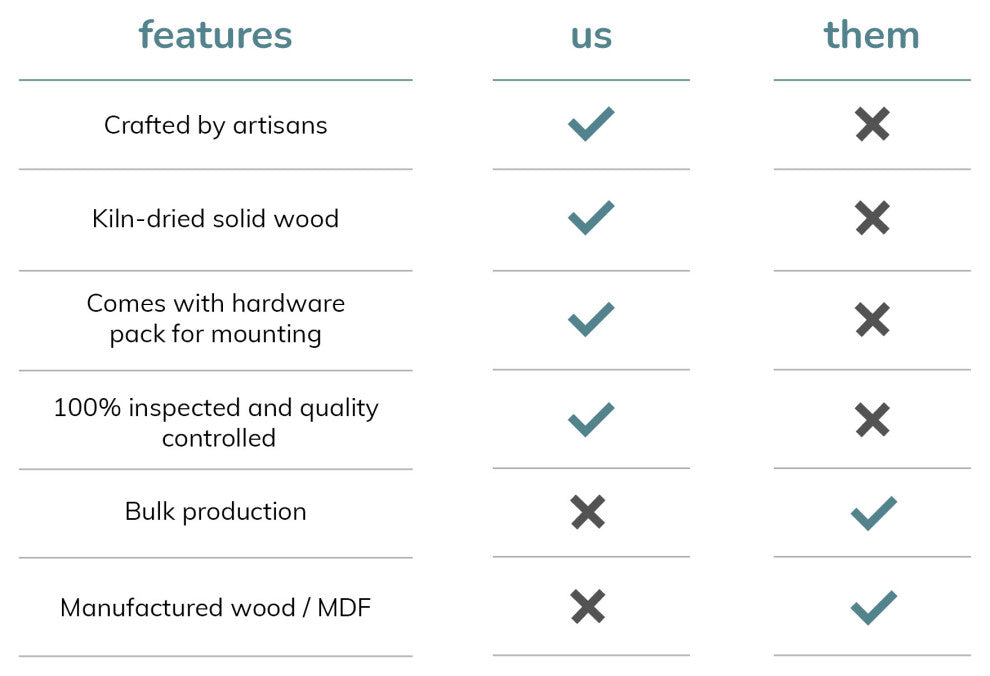Click the 'us' checkmark for hardware pack row
Viewport: 990px width, 676px height.
click(x=591, y=319)
